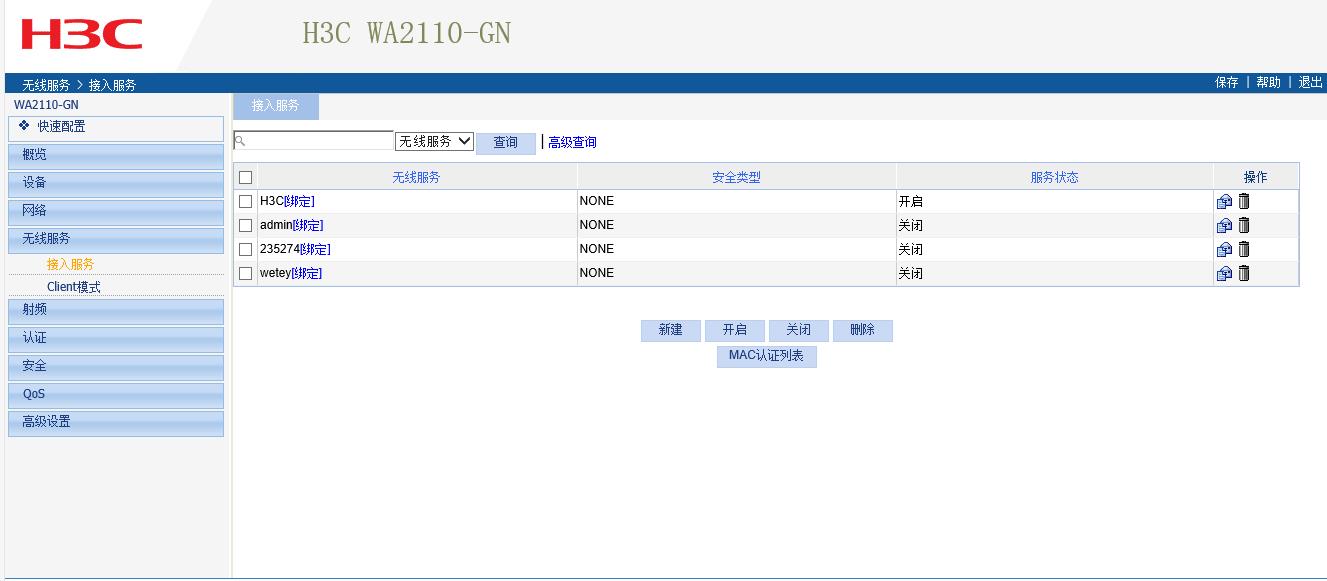Click the H3C logo
Image resolution: width=1327 pixels, height=581 pixels.
point(82,34)
